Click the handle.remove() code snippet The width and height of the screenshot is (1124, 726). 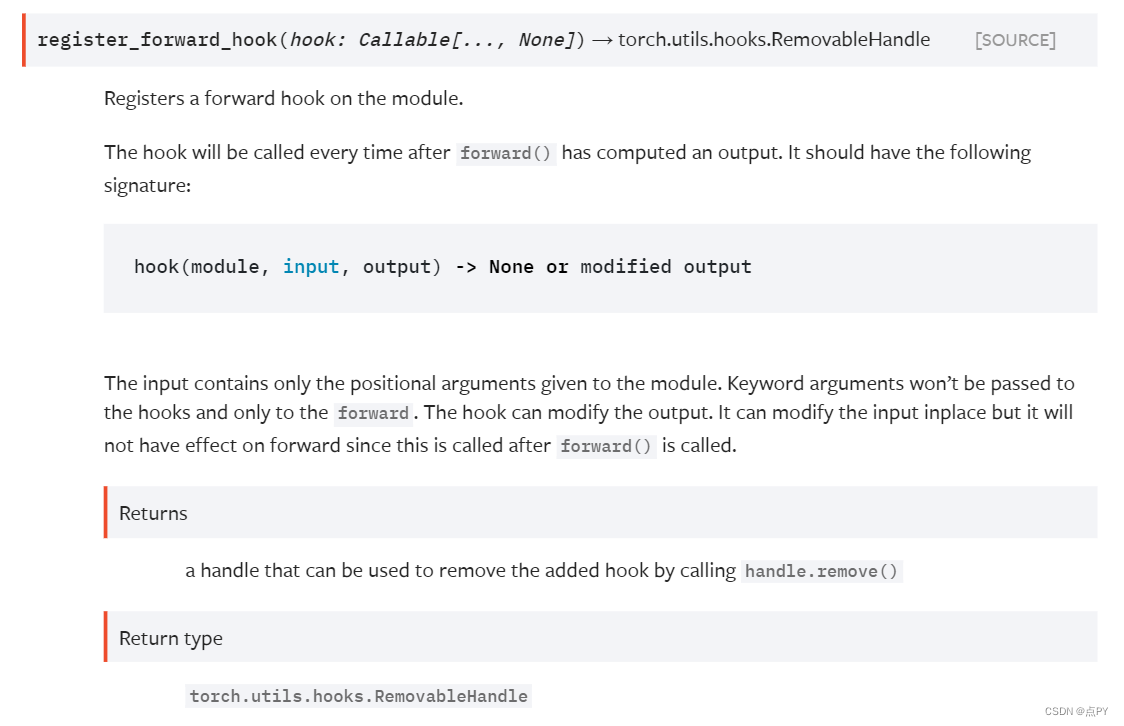pos(822,570)
